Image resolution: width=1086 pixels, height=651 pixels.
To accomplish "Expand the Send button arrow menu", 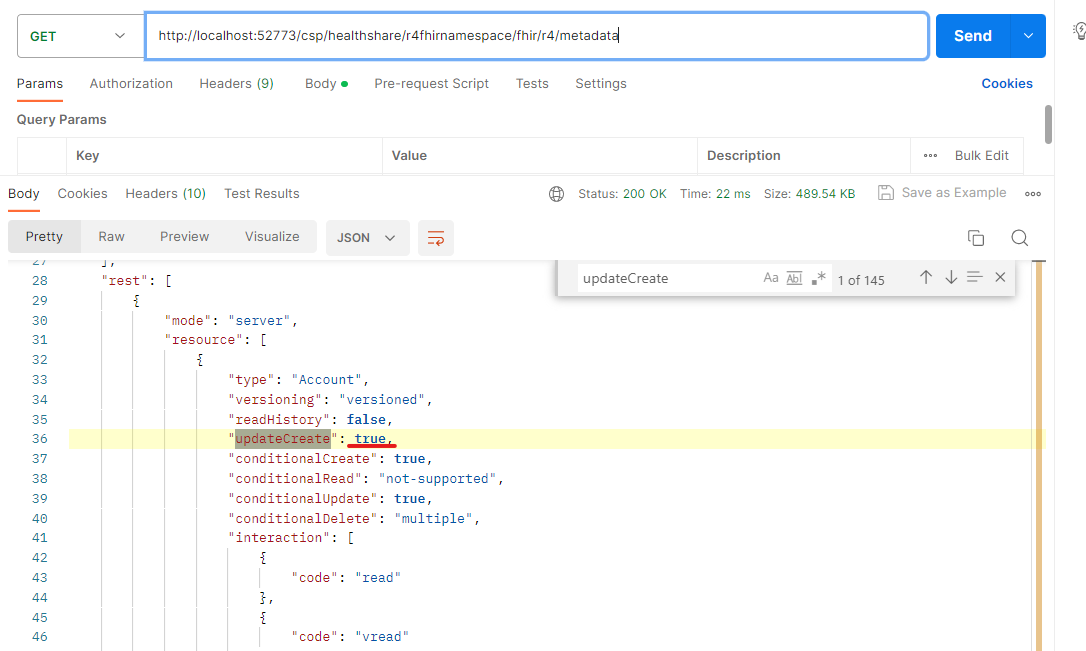I will (x=1028, y=36).
